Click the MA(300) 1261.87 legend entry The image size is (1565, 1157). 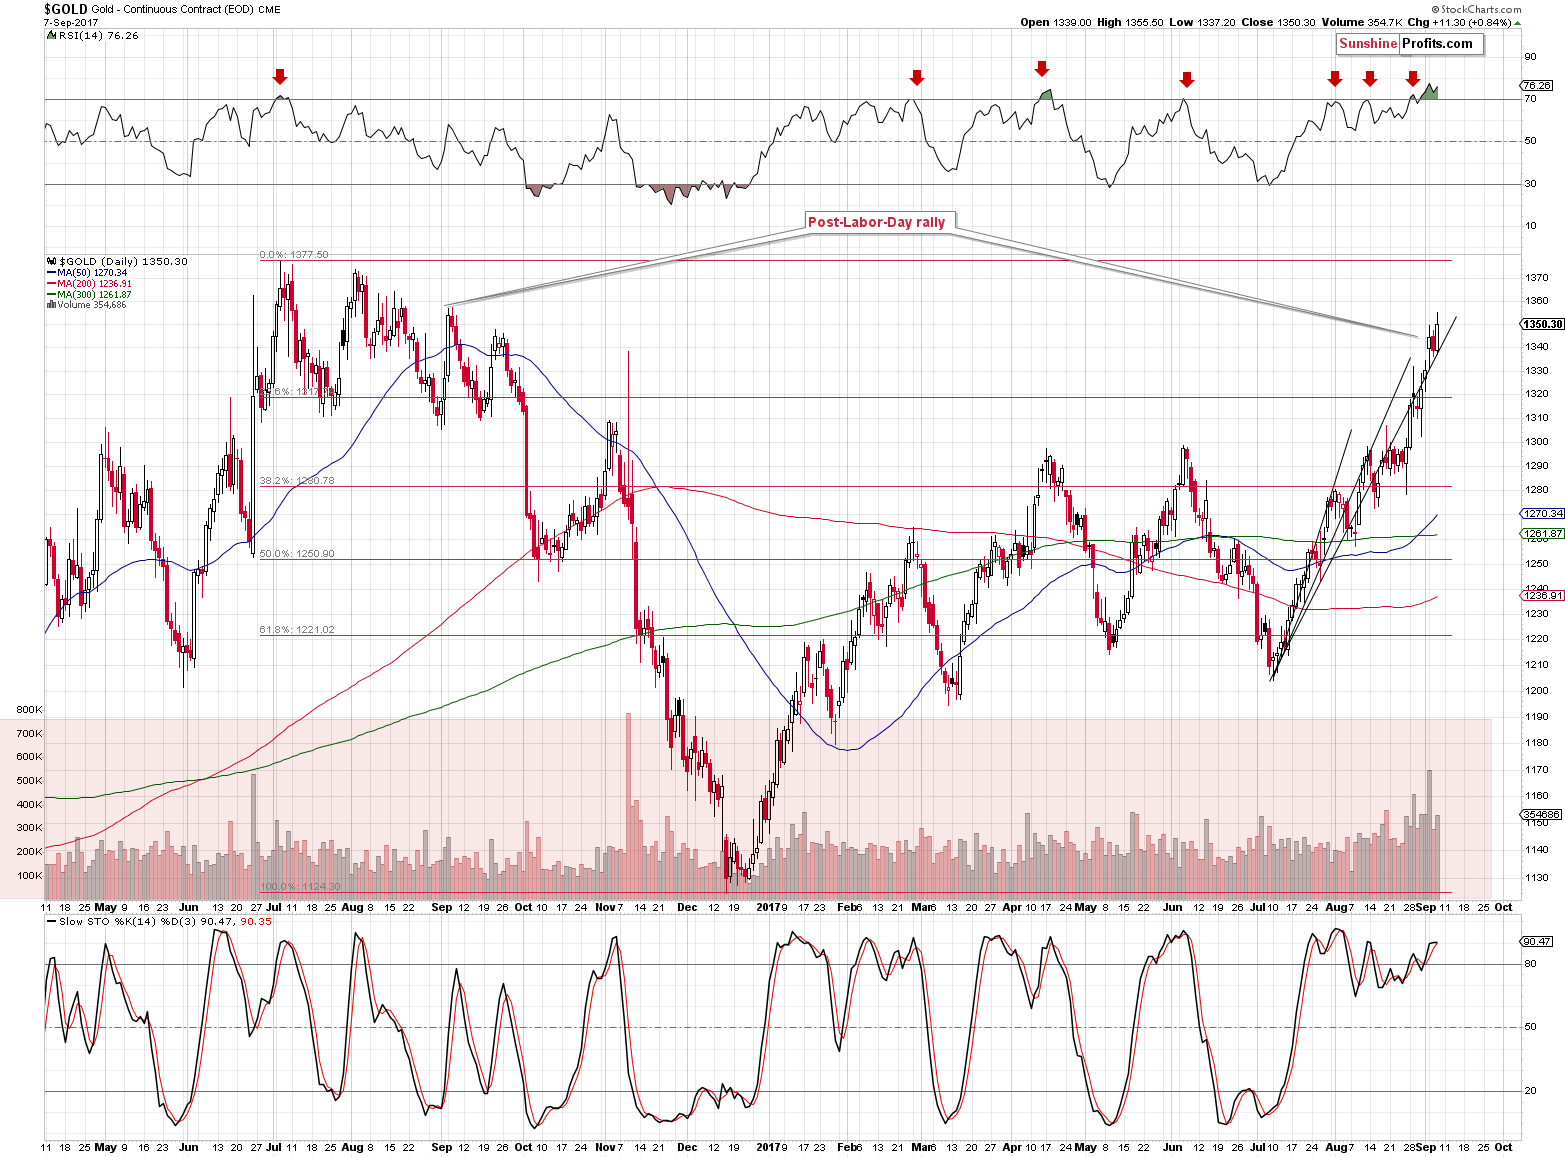click(x=89, y=294)
